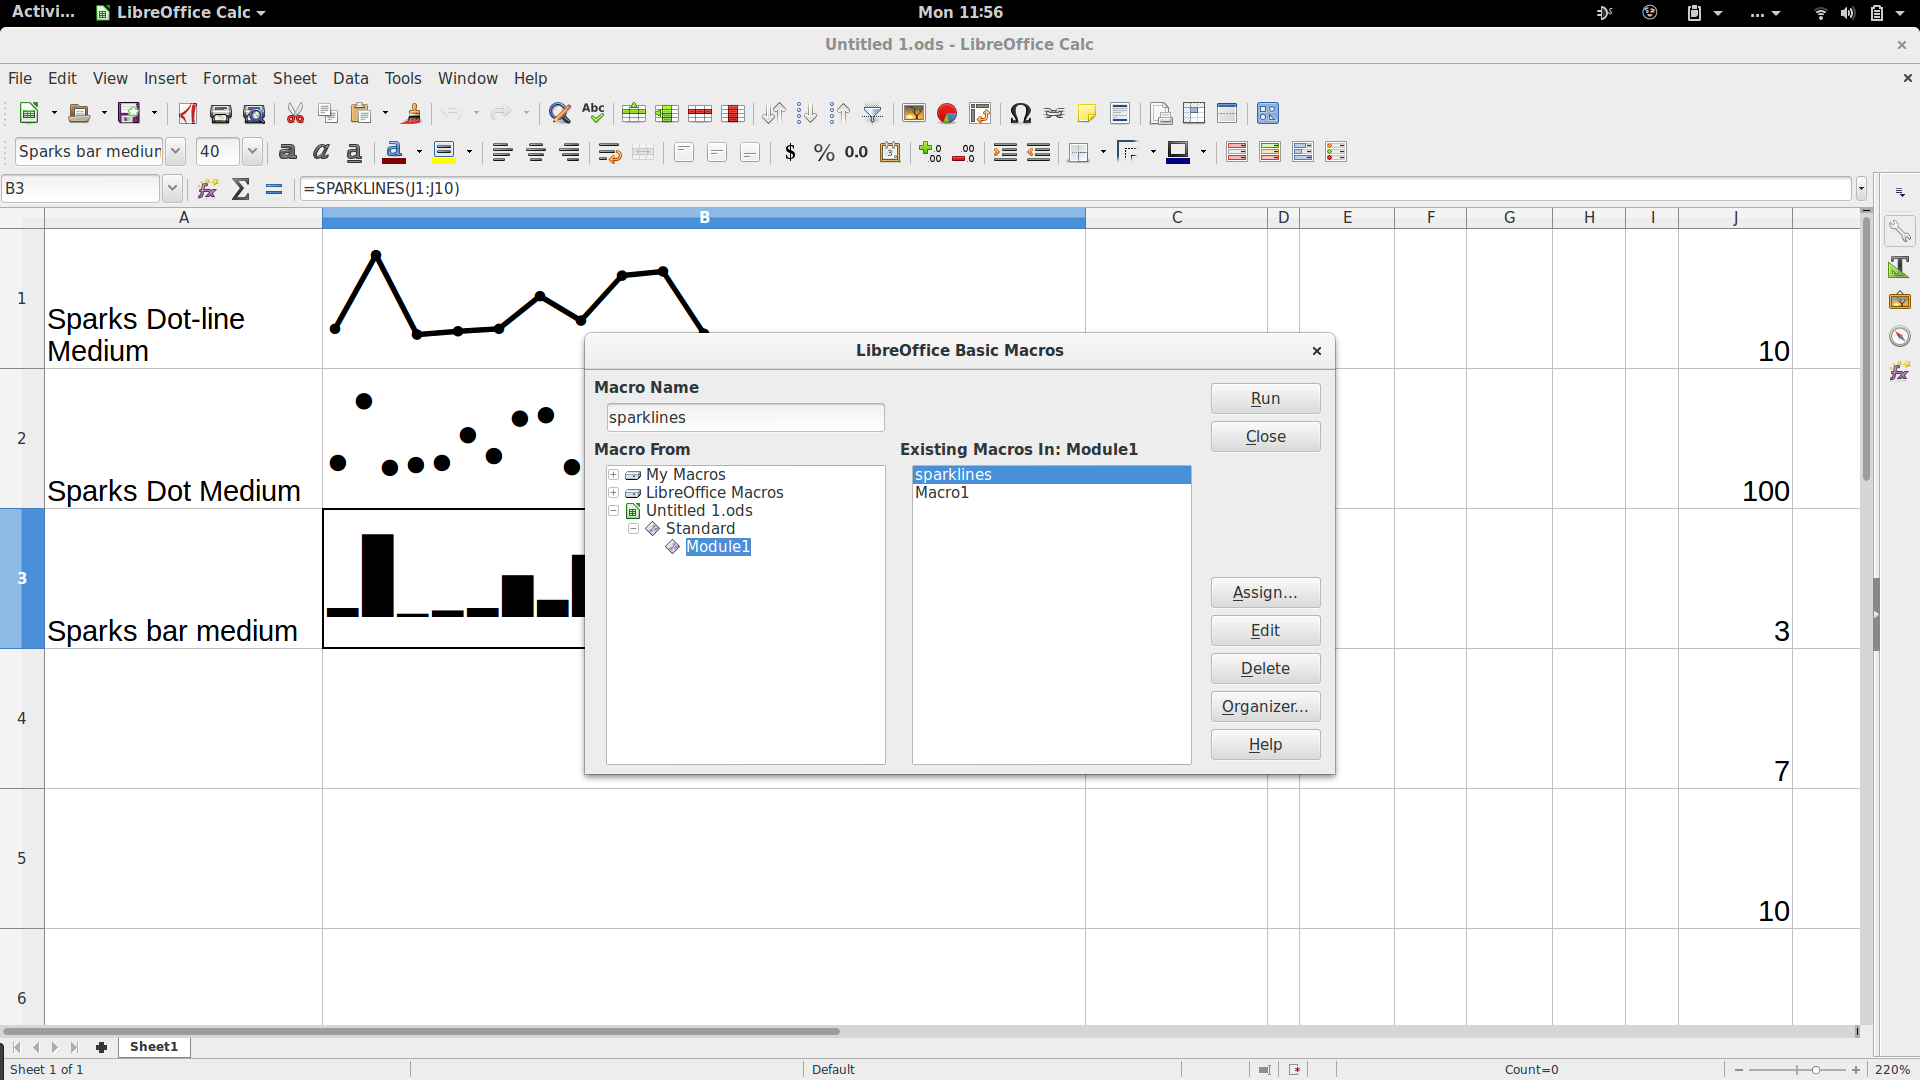Select the conditional formatting icon
Image resolution: width=1920 pixels, height=1080 pixels.
tap(1236, 152)
